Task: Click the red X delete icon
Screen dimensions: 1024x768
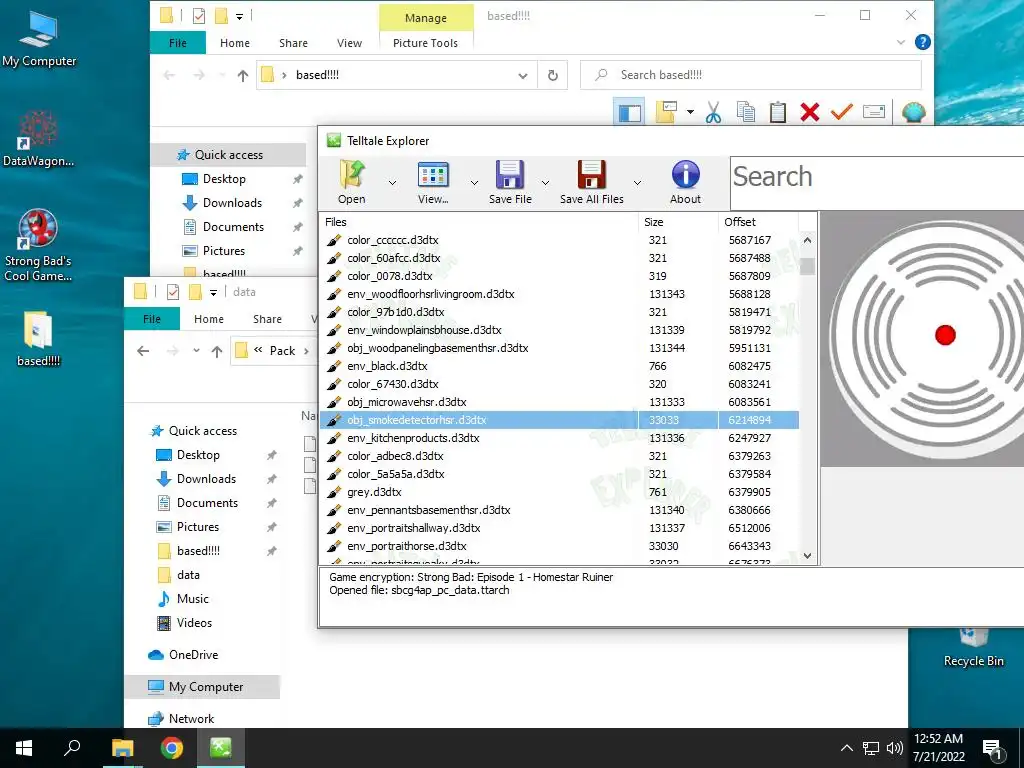Action: point(810,112)
